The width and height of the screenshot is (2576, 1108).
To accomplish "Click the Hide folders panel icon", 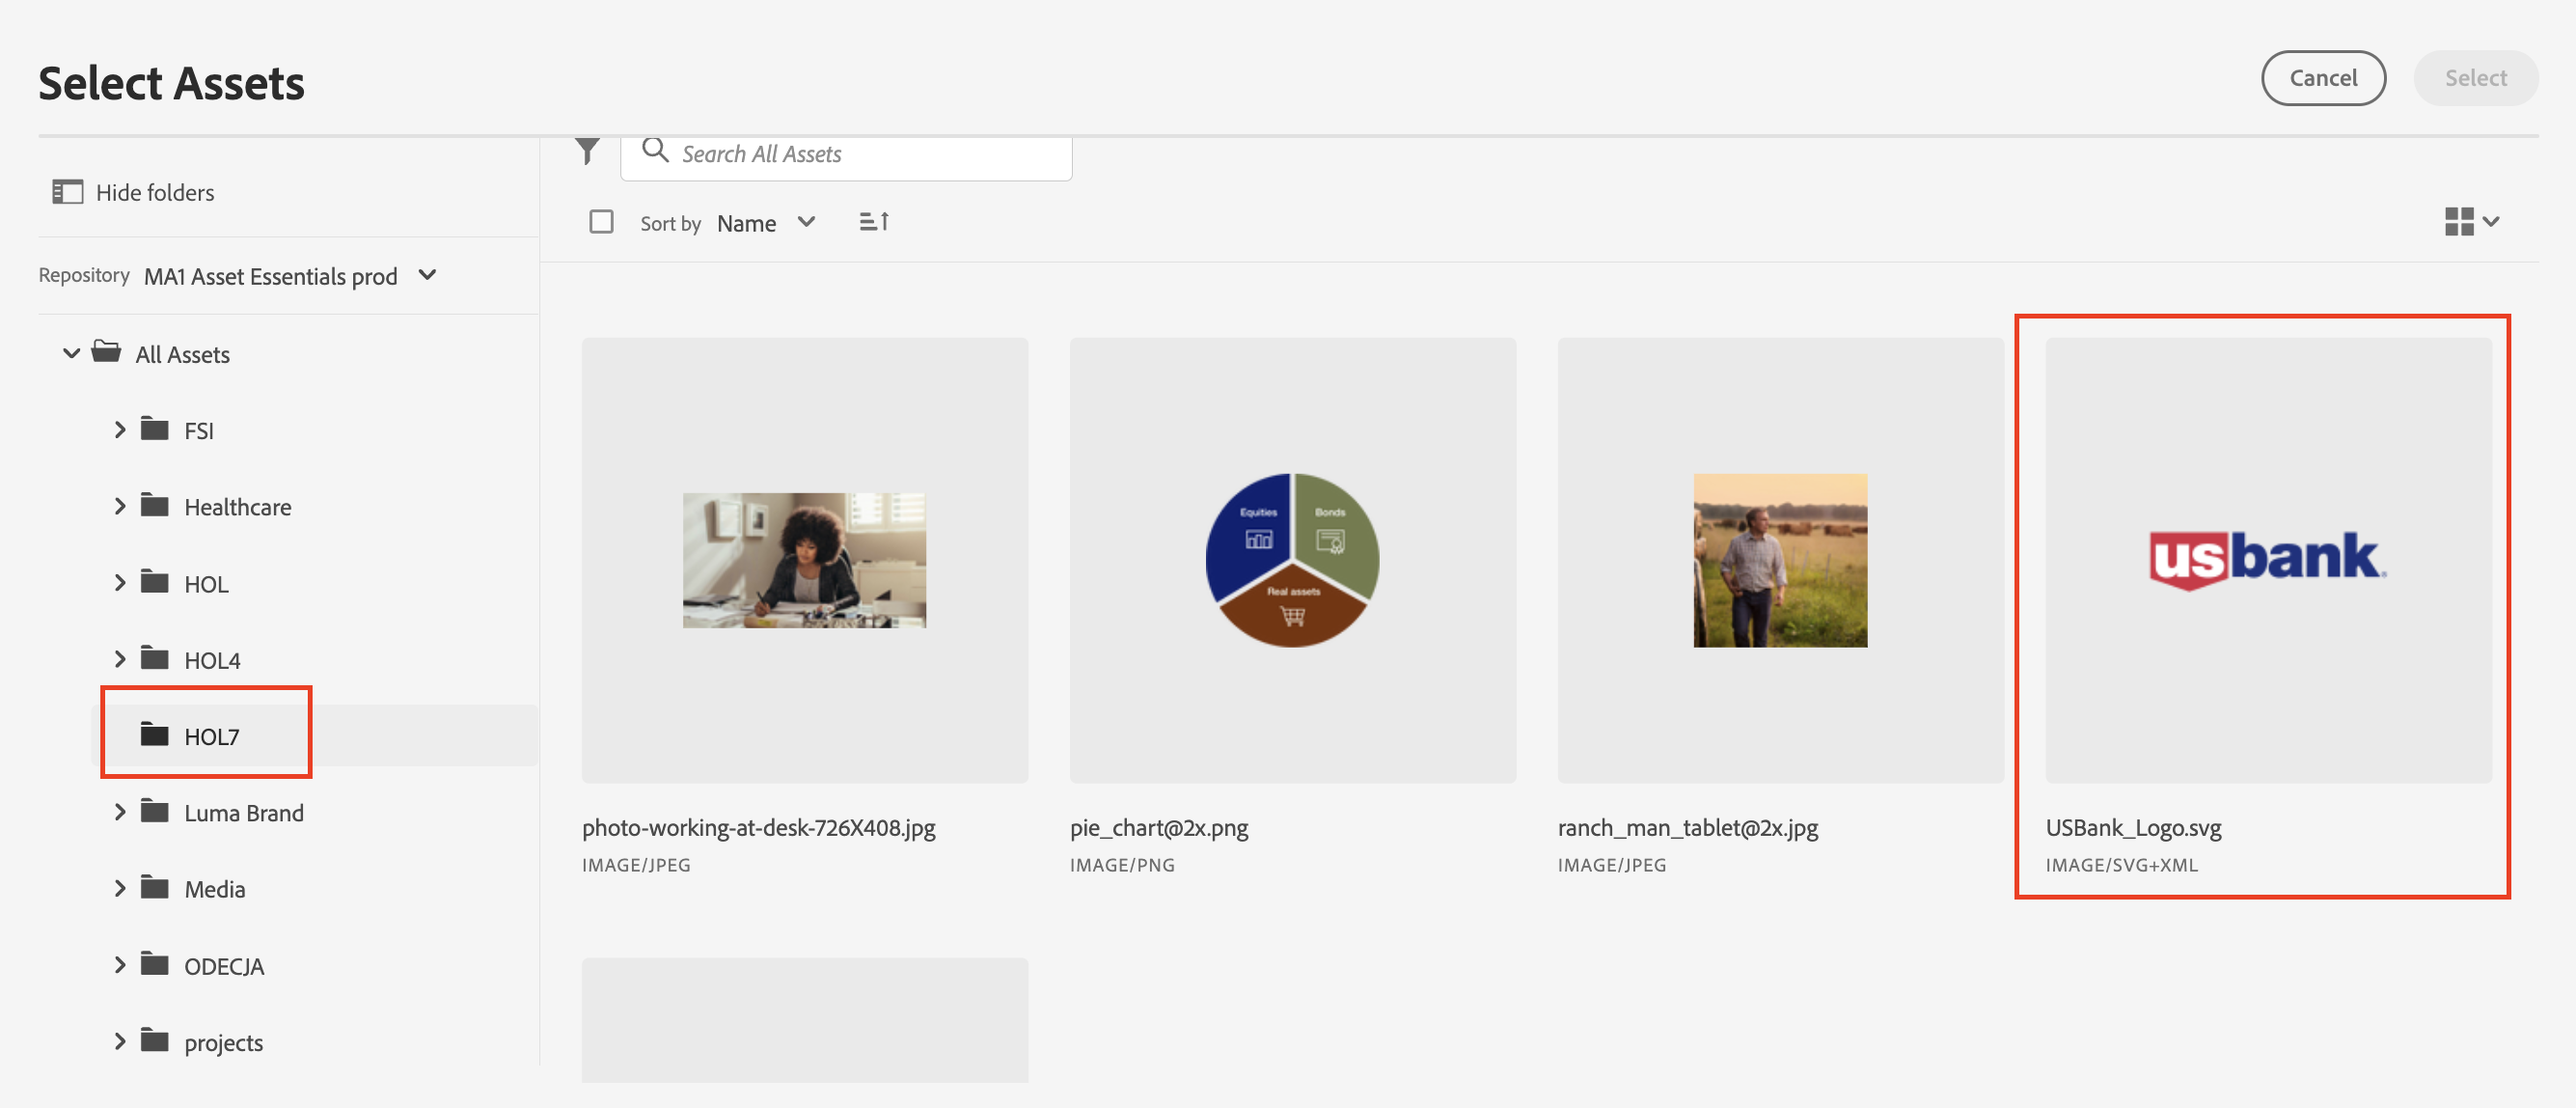I will pyautogui.click(x=67, y=192).
